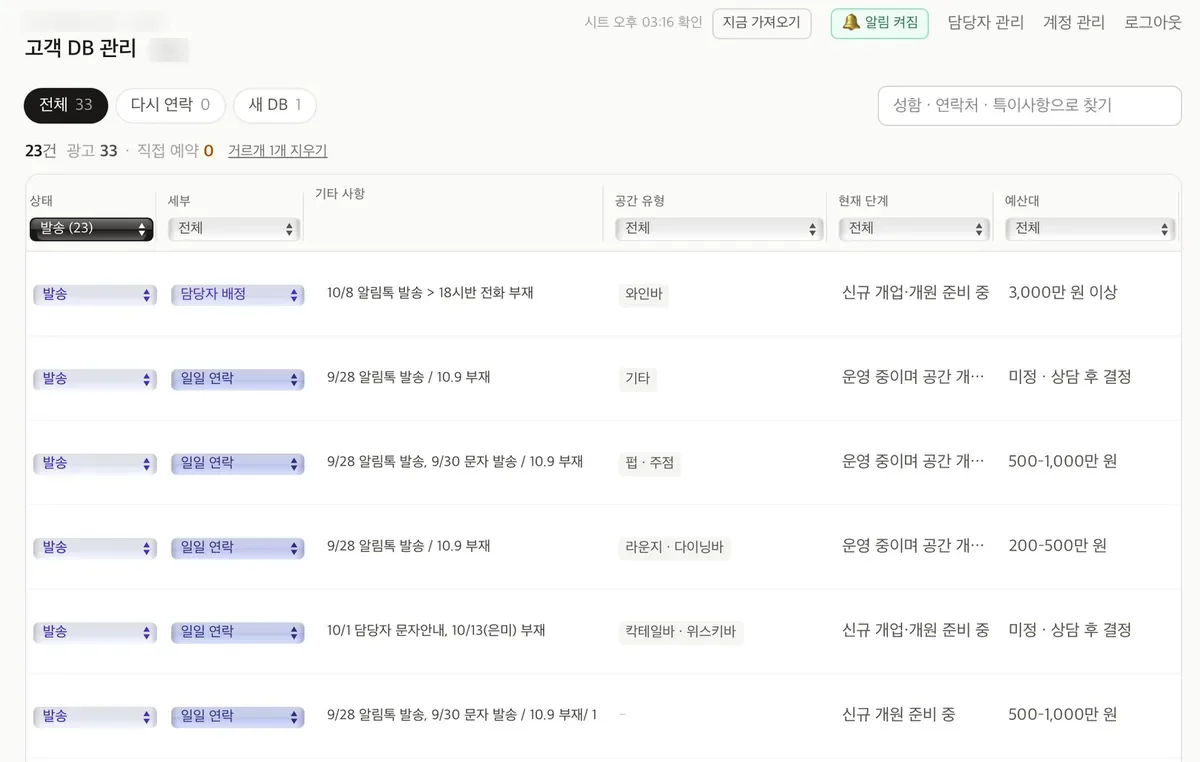The width and height of the screenshot is (1200, 762).
Task: Click the 펍 · 주점 tag
Action: pyautogui.click(x=649, y=463)
